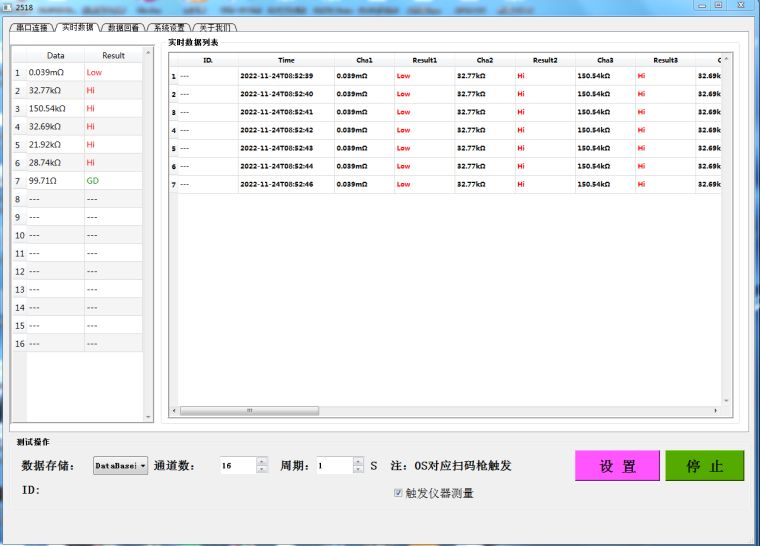Open the 串口连接 tab
760x546 pixels.
30,28
